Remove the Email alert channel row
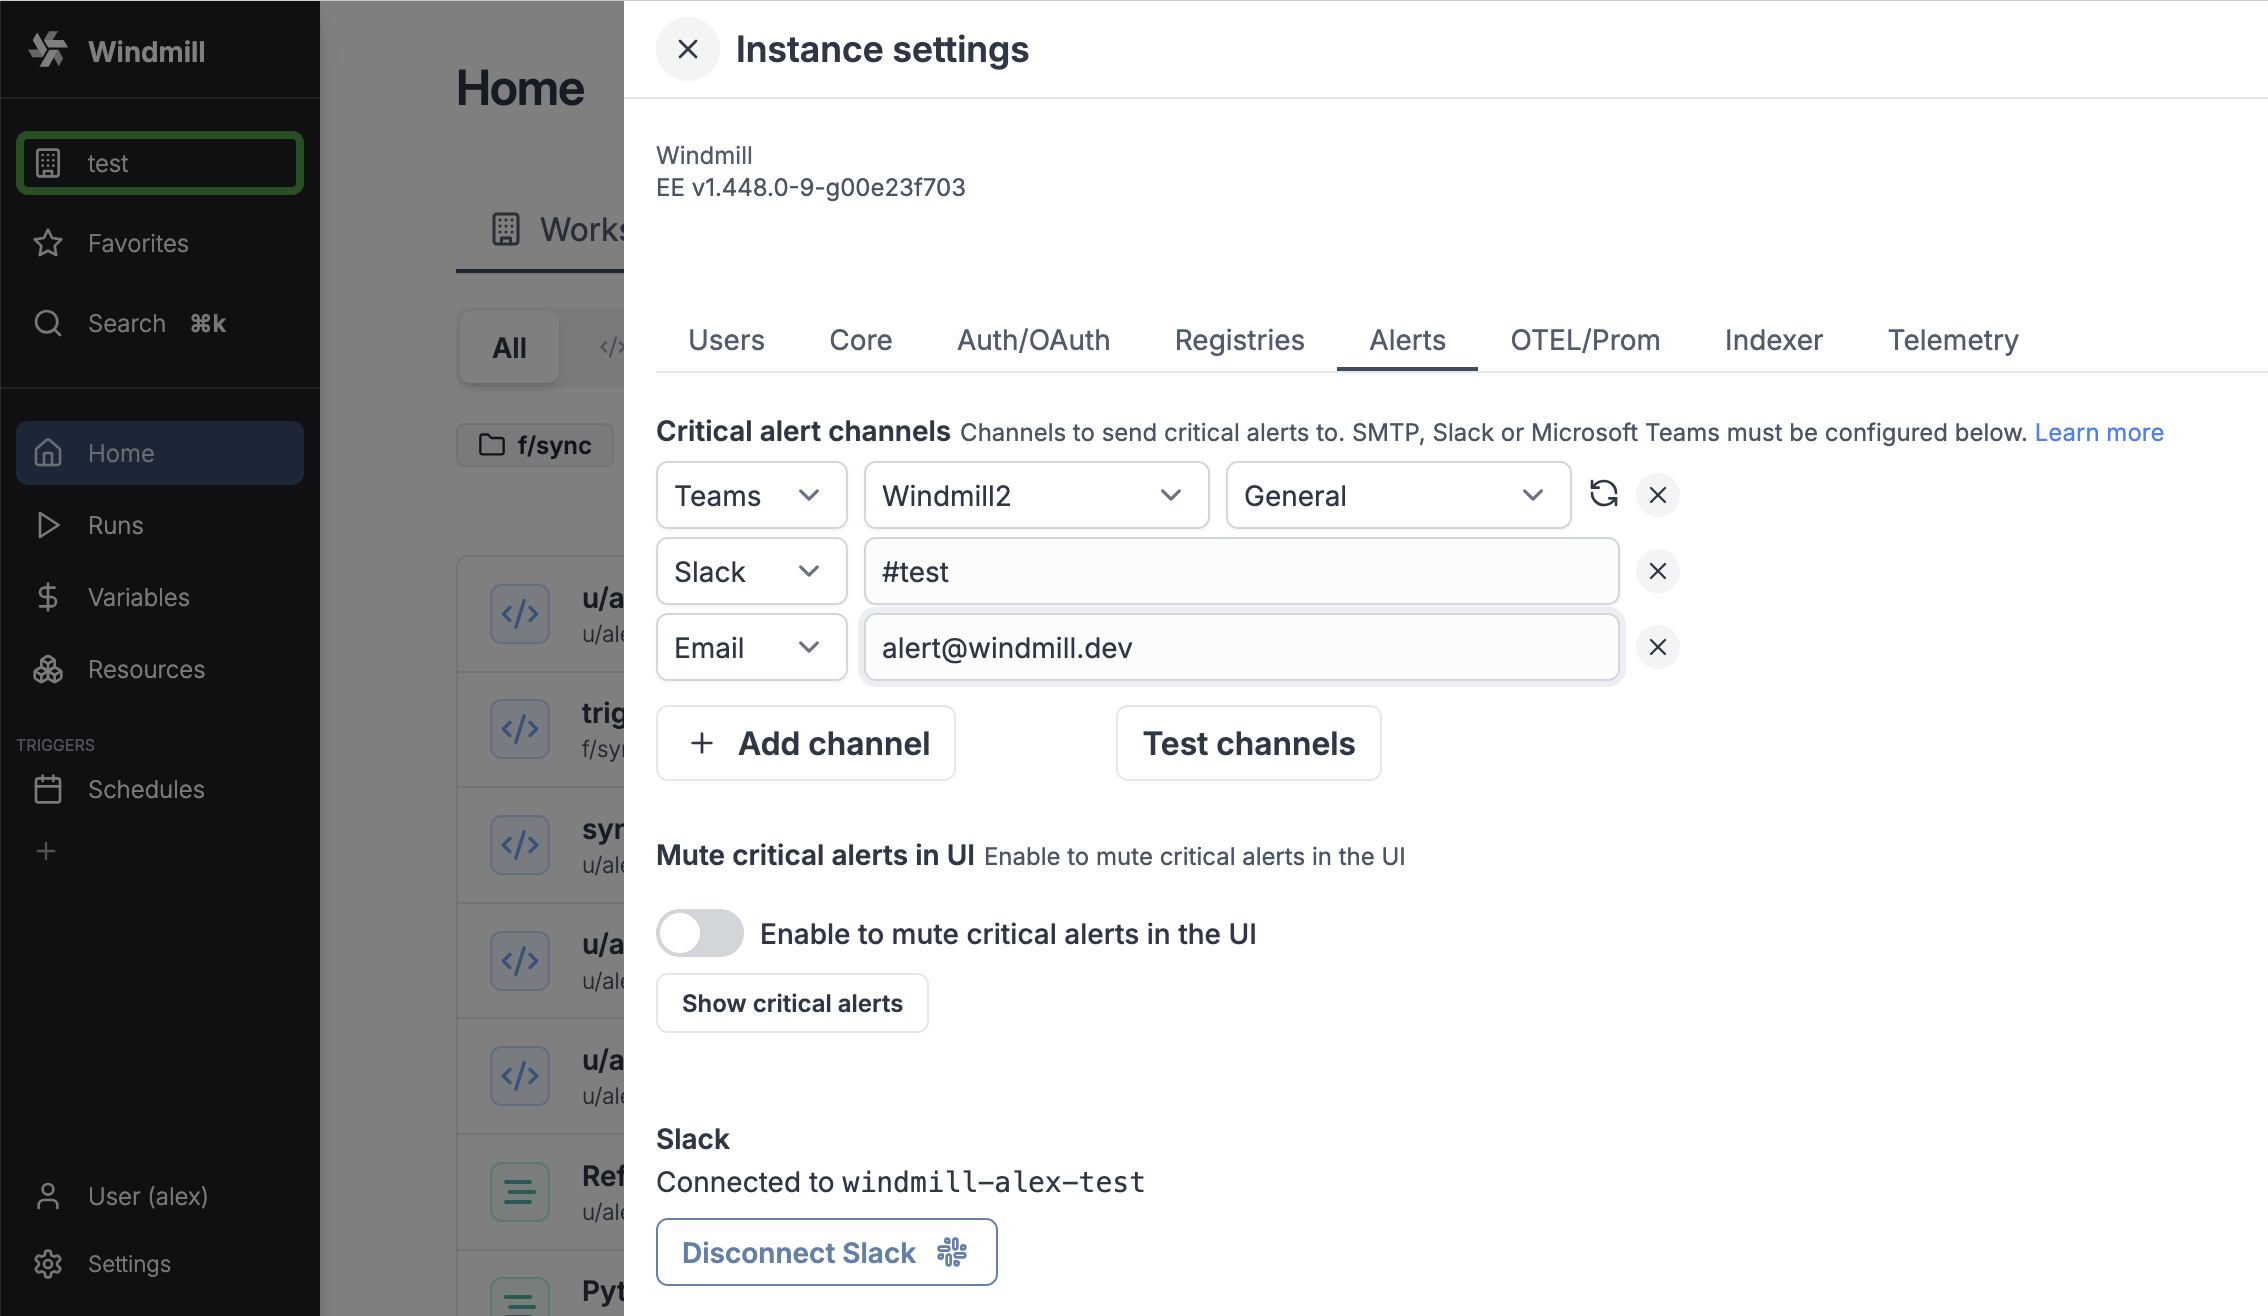This screenshot has height=1316, width=2268. 1657,647
